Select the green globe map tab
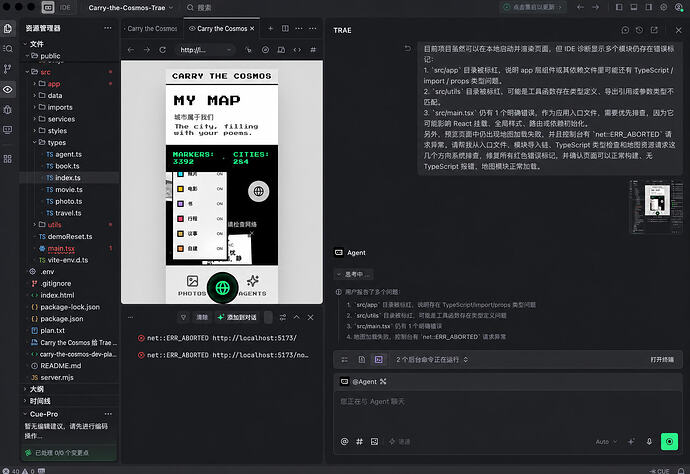690x474 pixels. [223, 288]
